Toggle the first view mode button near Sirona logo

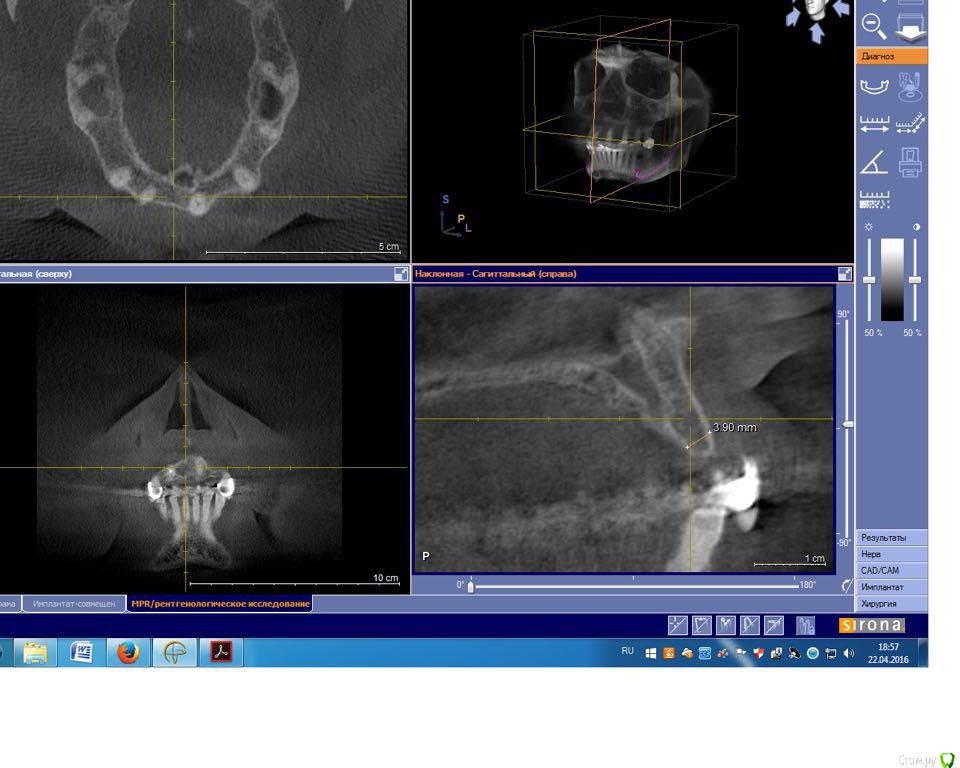(x=677, y=625)
